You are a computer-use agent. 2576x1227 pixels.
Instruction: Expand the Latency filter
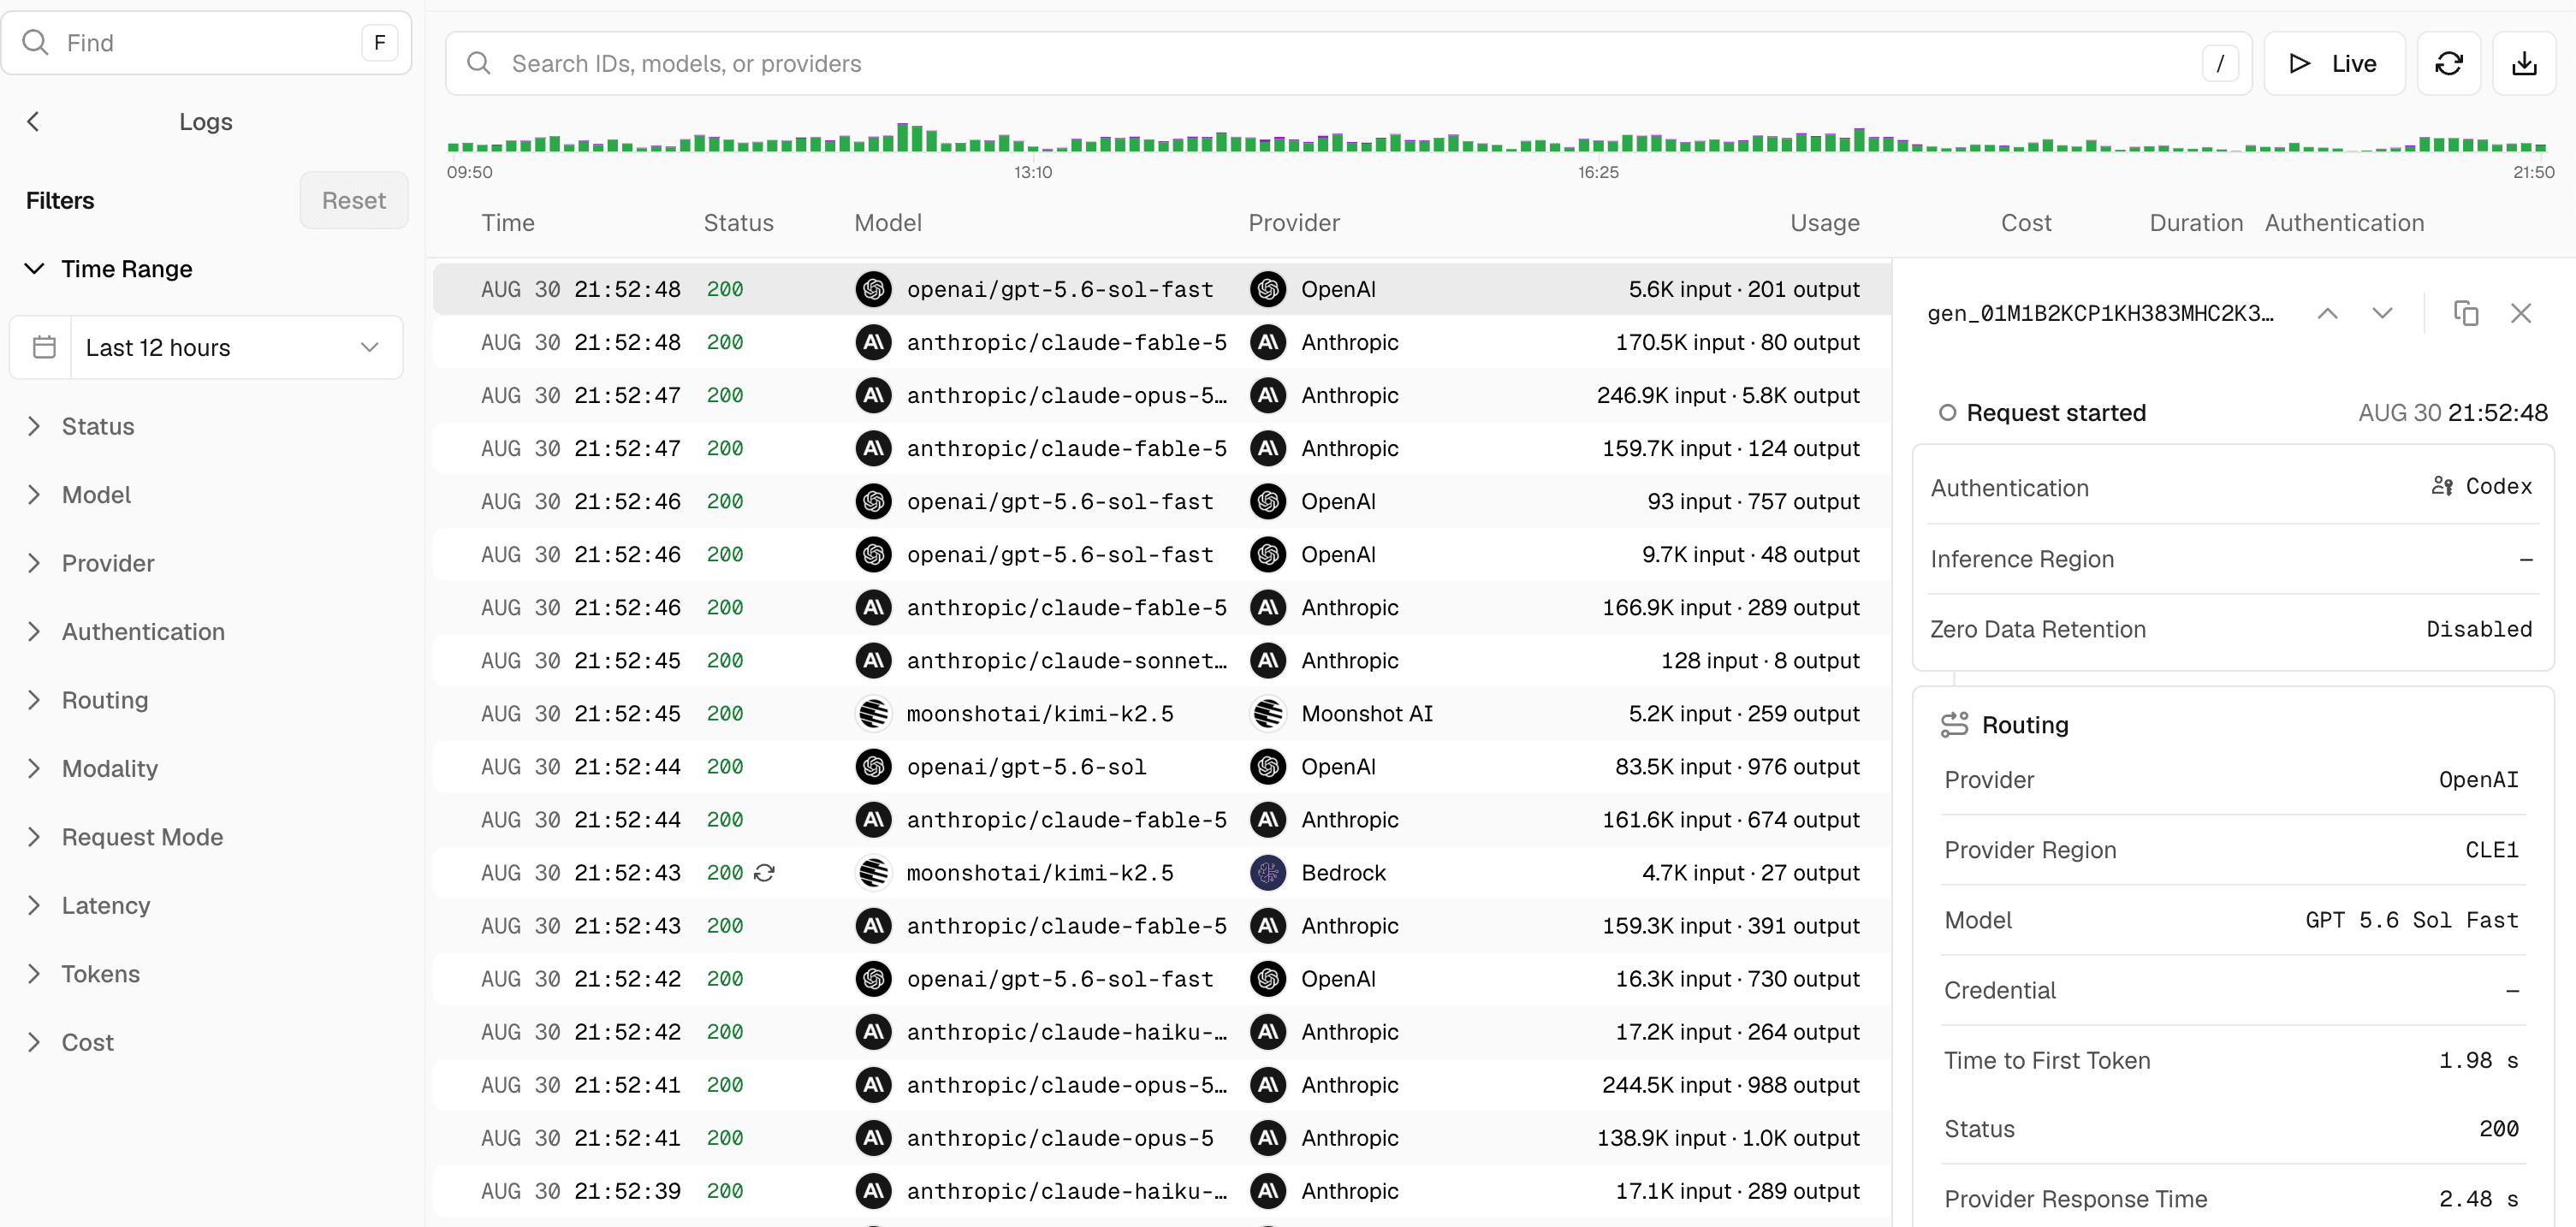pyautogui.click(x=88, y=906)
